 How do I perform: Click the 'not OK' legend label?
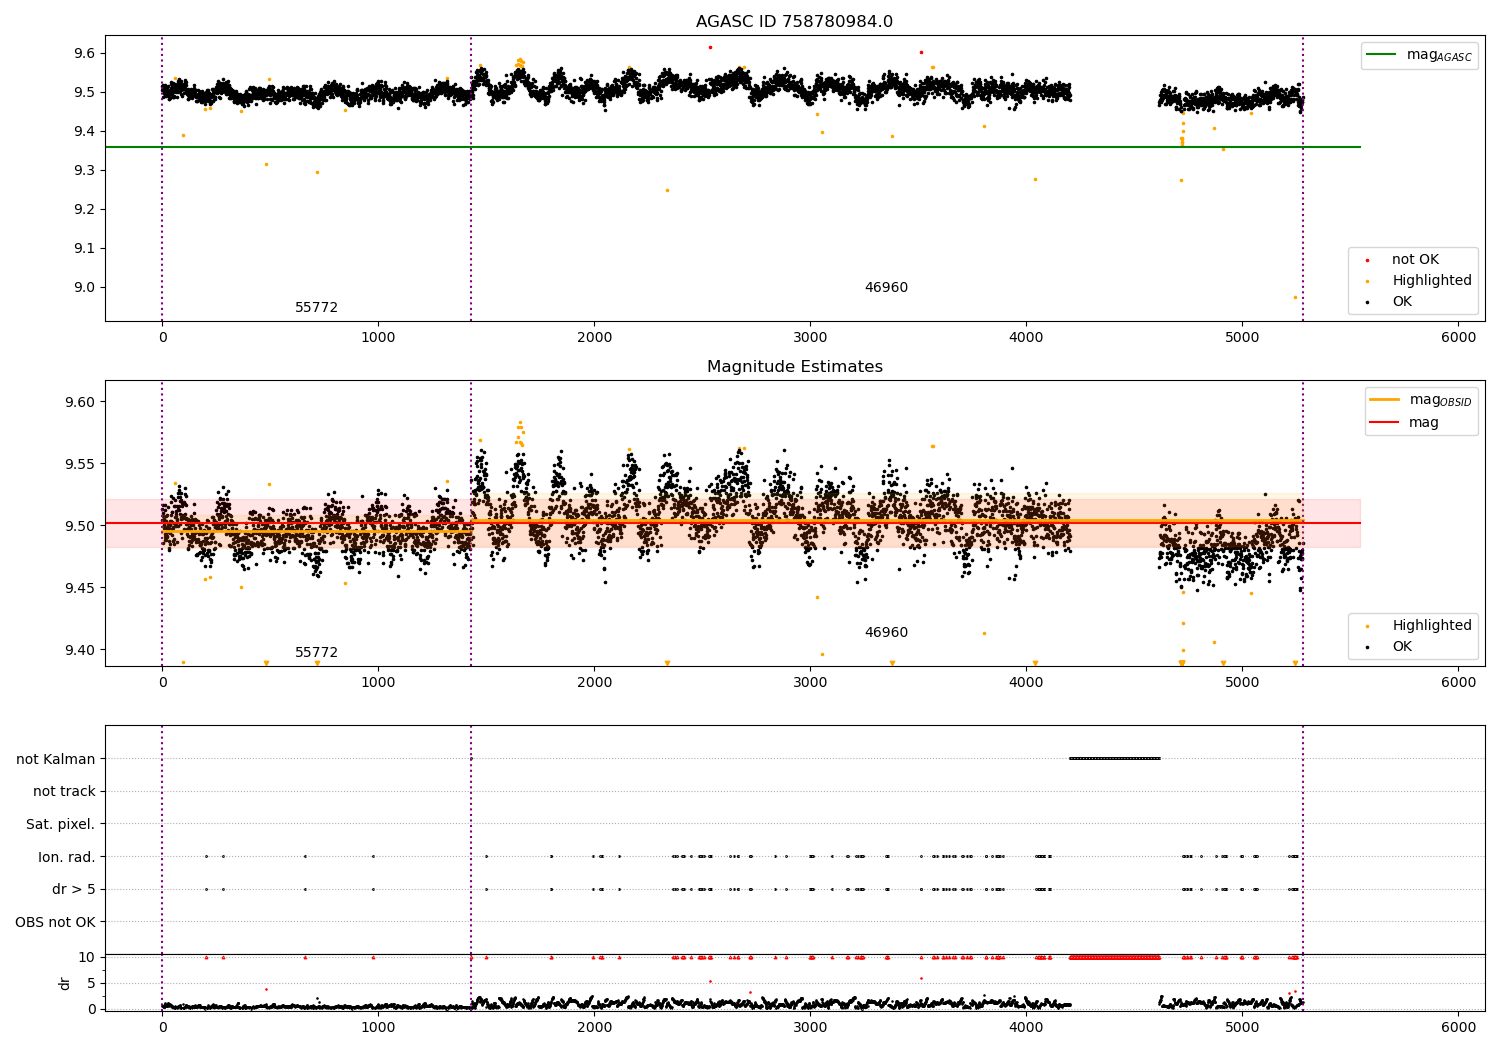tap(1415, 260)
